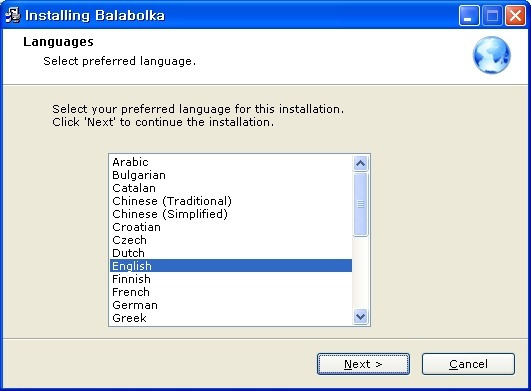Screen dimensions: 531x391
Task: Click the Balabolka installer title bar icon
Action: point(13,15)
